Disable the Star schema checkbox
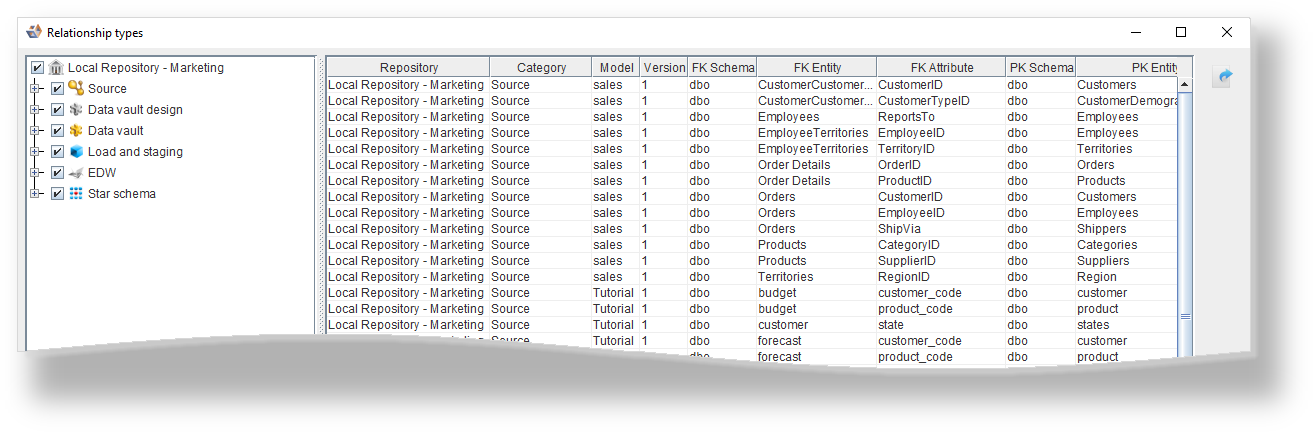 coord(57,194)
